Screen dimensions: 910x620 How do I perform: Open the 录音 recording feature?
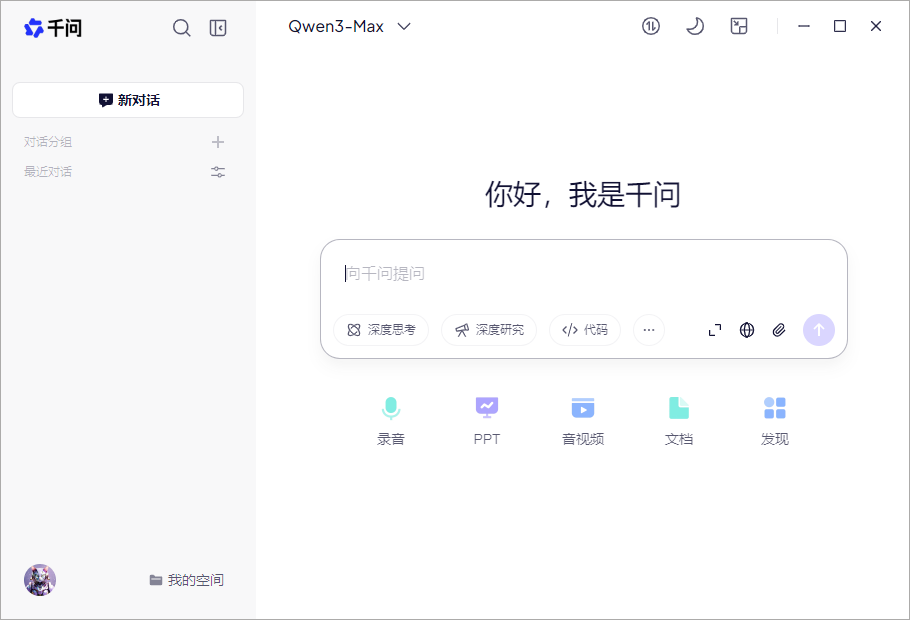coord(391,421)
